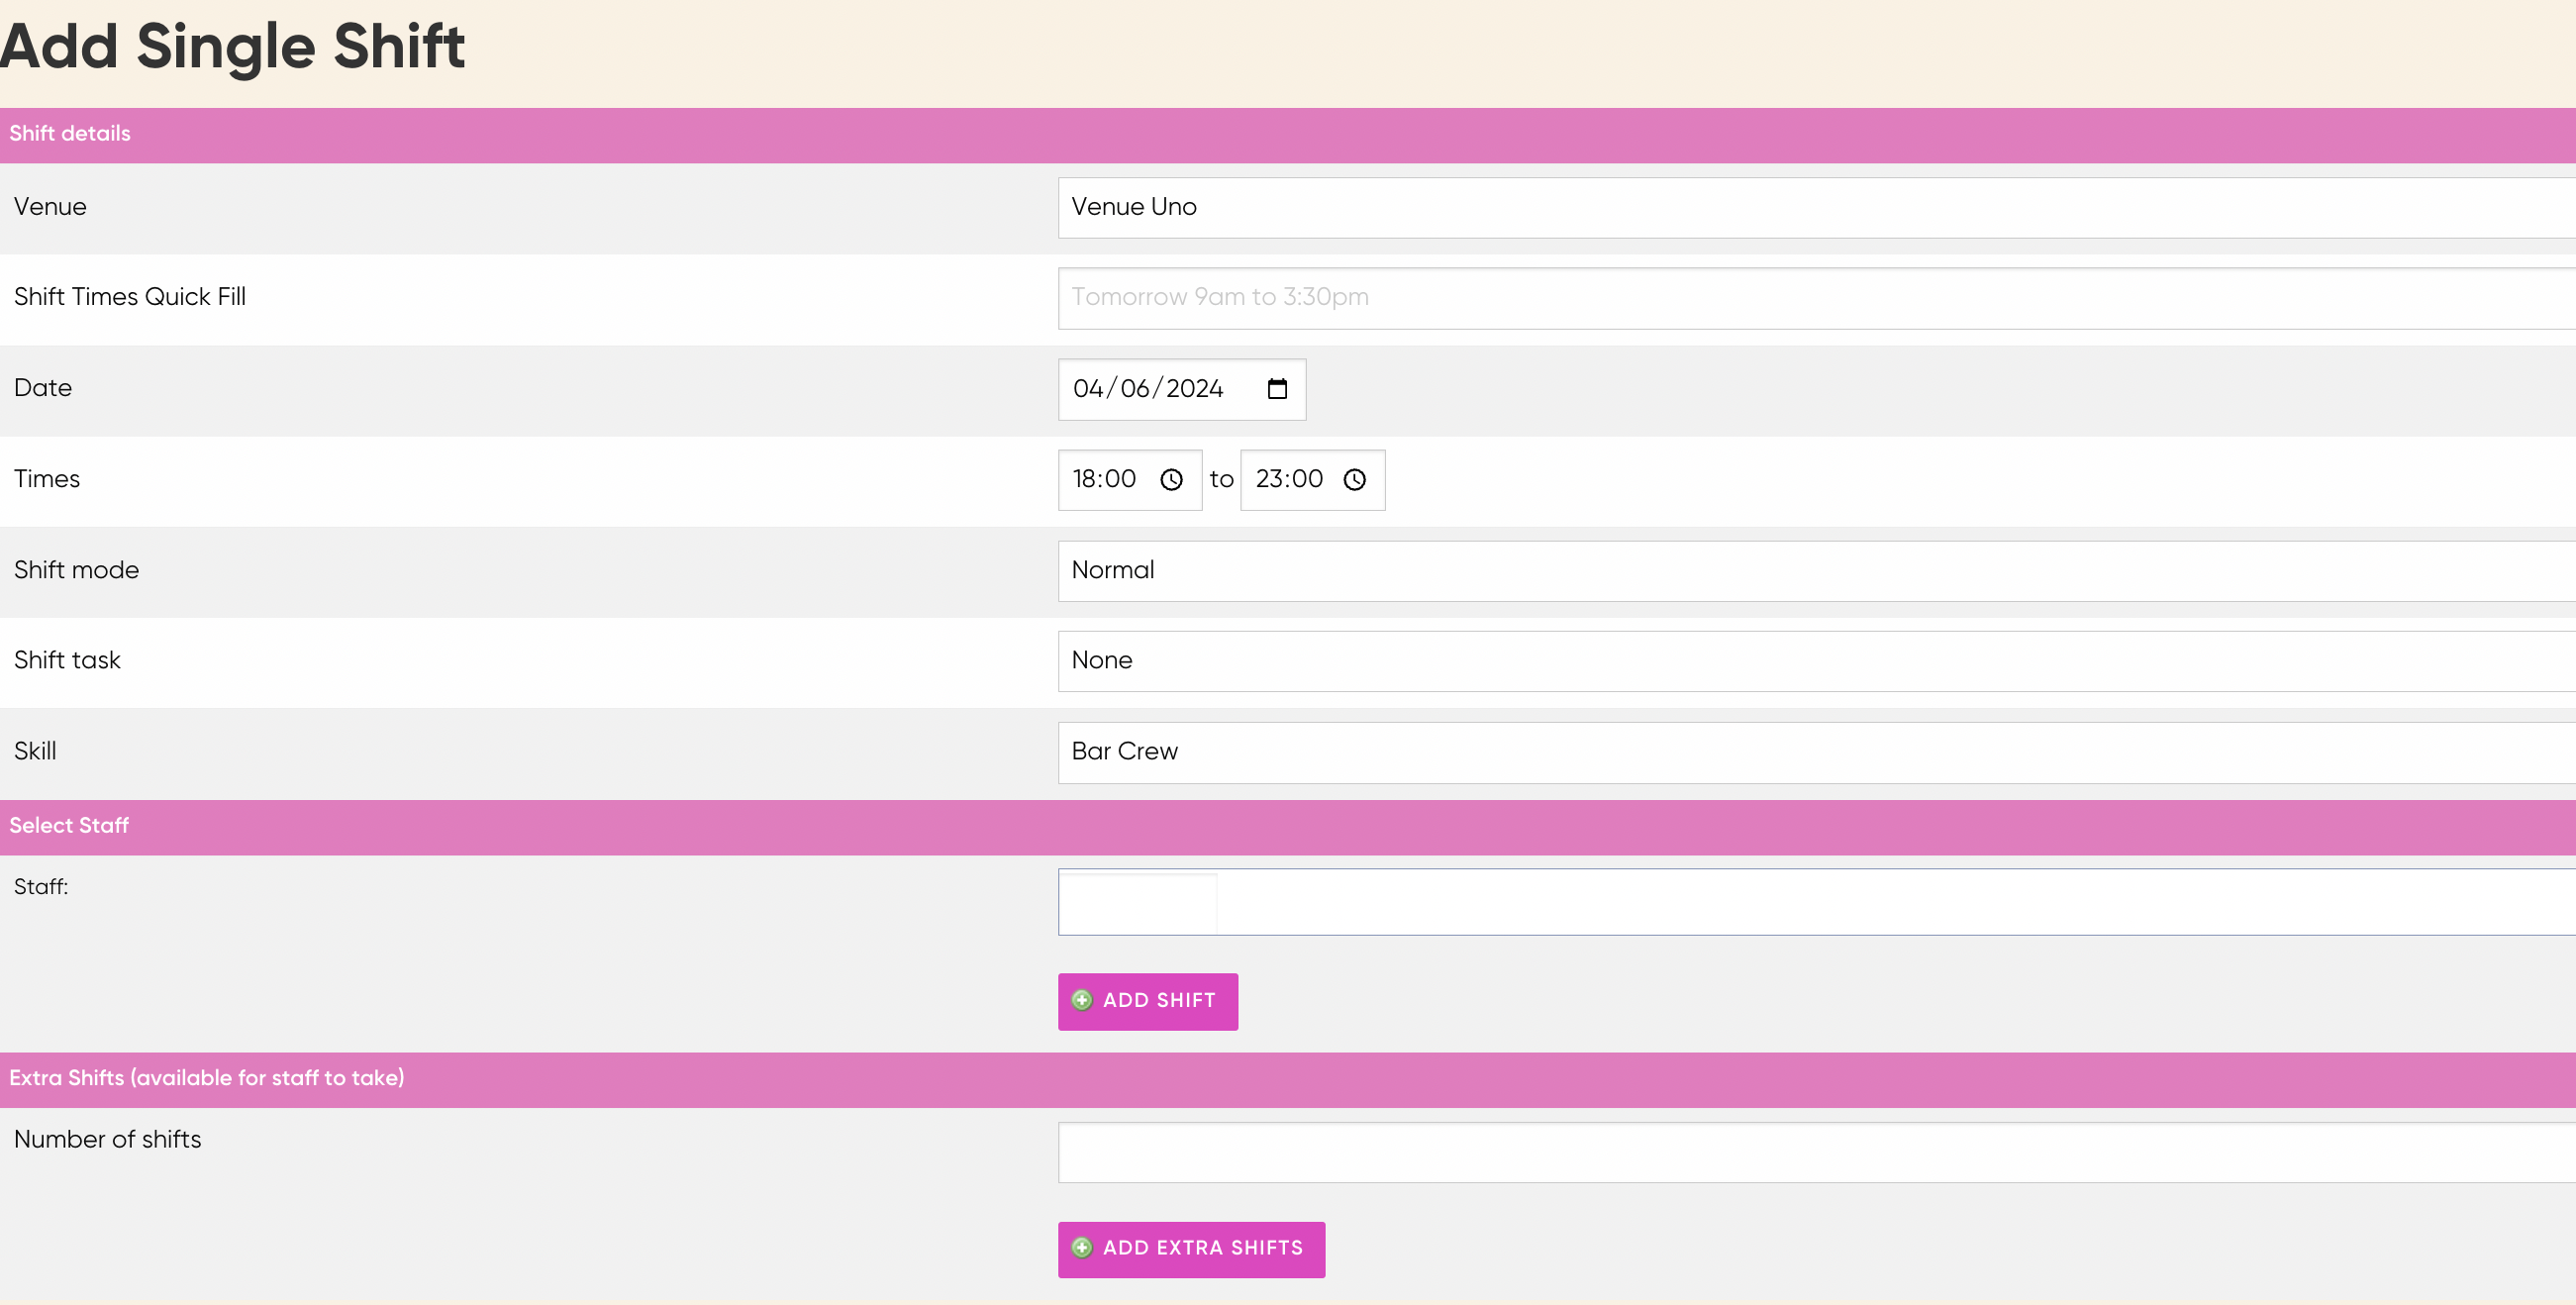Click the Add Extra Shifts button

pos(1191,1249)
